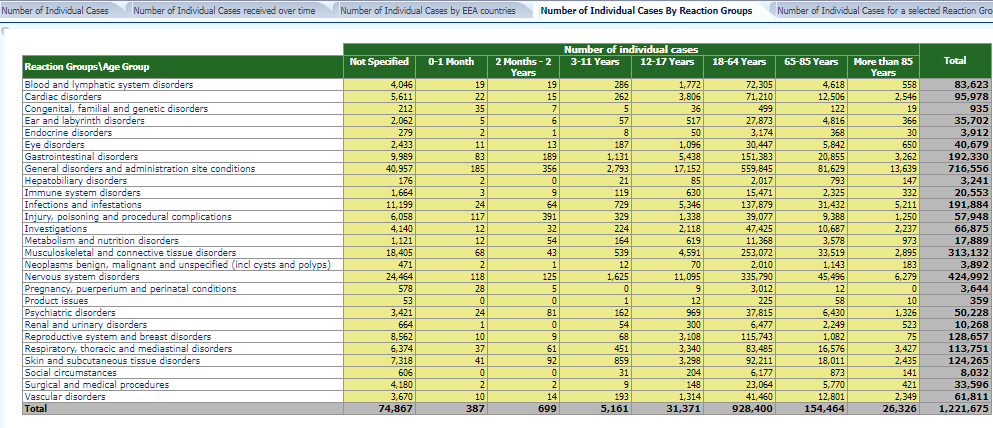Select the Vascular disorders row label
The image size is (993, 428).
(63, 397)
